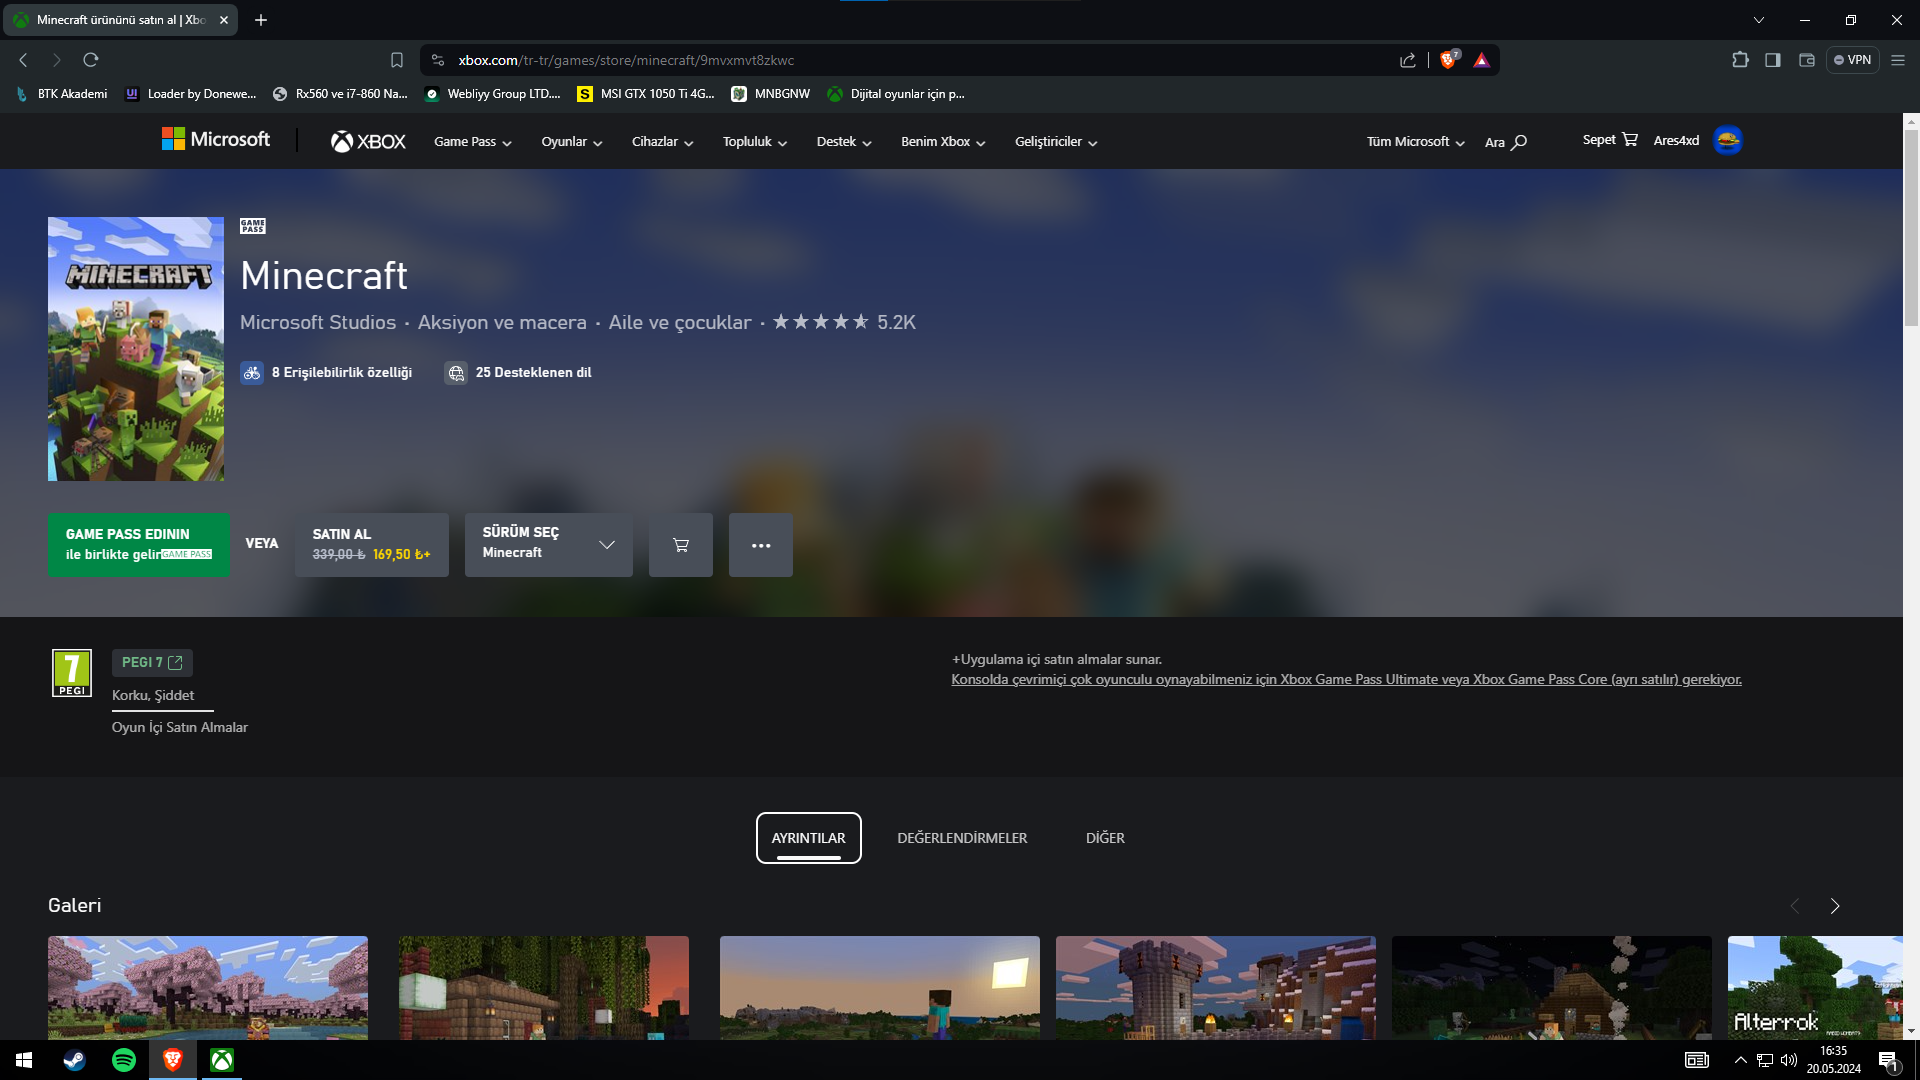This screenshot has height=1080, width=1920.
Task: Toggle the Brave VPN button
Action: [1852, 60]
